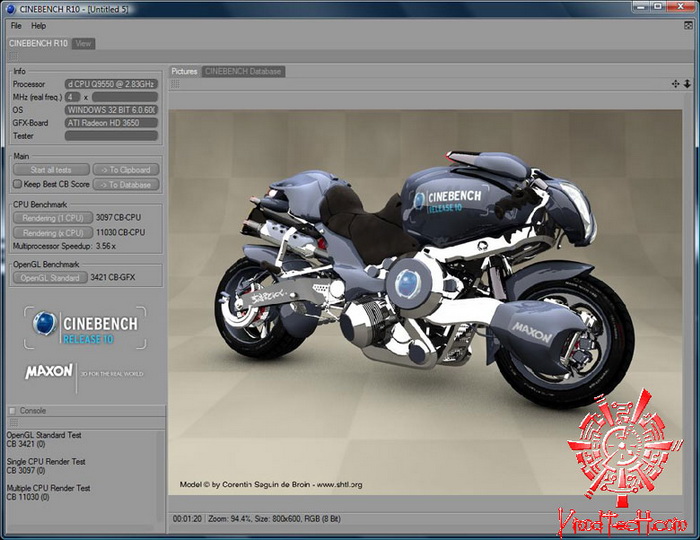
Task: Click console value CB 3097 (0)
Action: [x=26, y=471]
